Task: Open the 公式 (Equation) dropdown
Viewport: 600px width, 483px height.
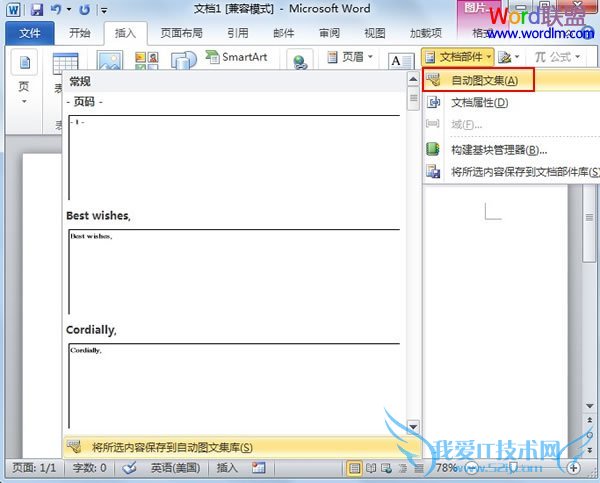Action: [x=557, y=57]
